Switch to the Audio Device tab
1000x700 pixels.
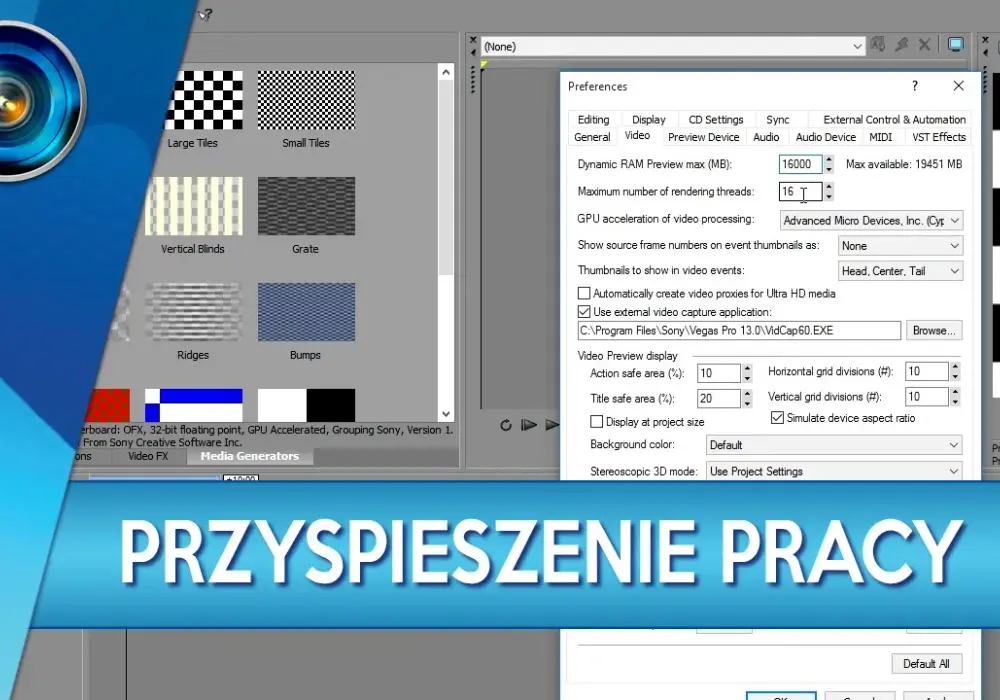825,136
